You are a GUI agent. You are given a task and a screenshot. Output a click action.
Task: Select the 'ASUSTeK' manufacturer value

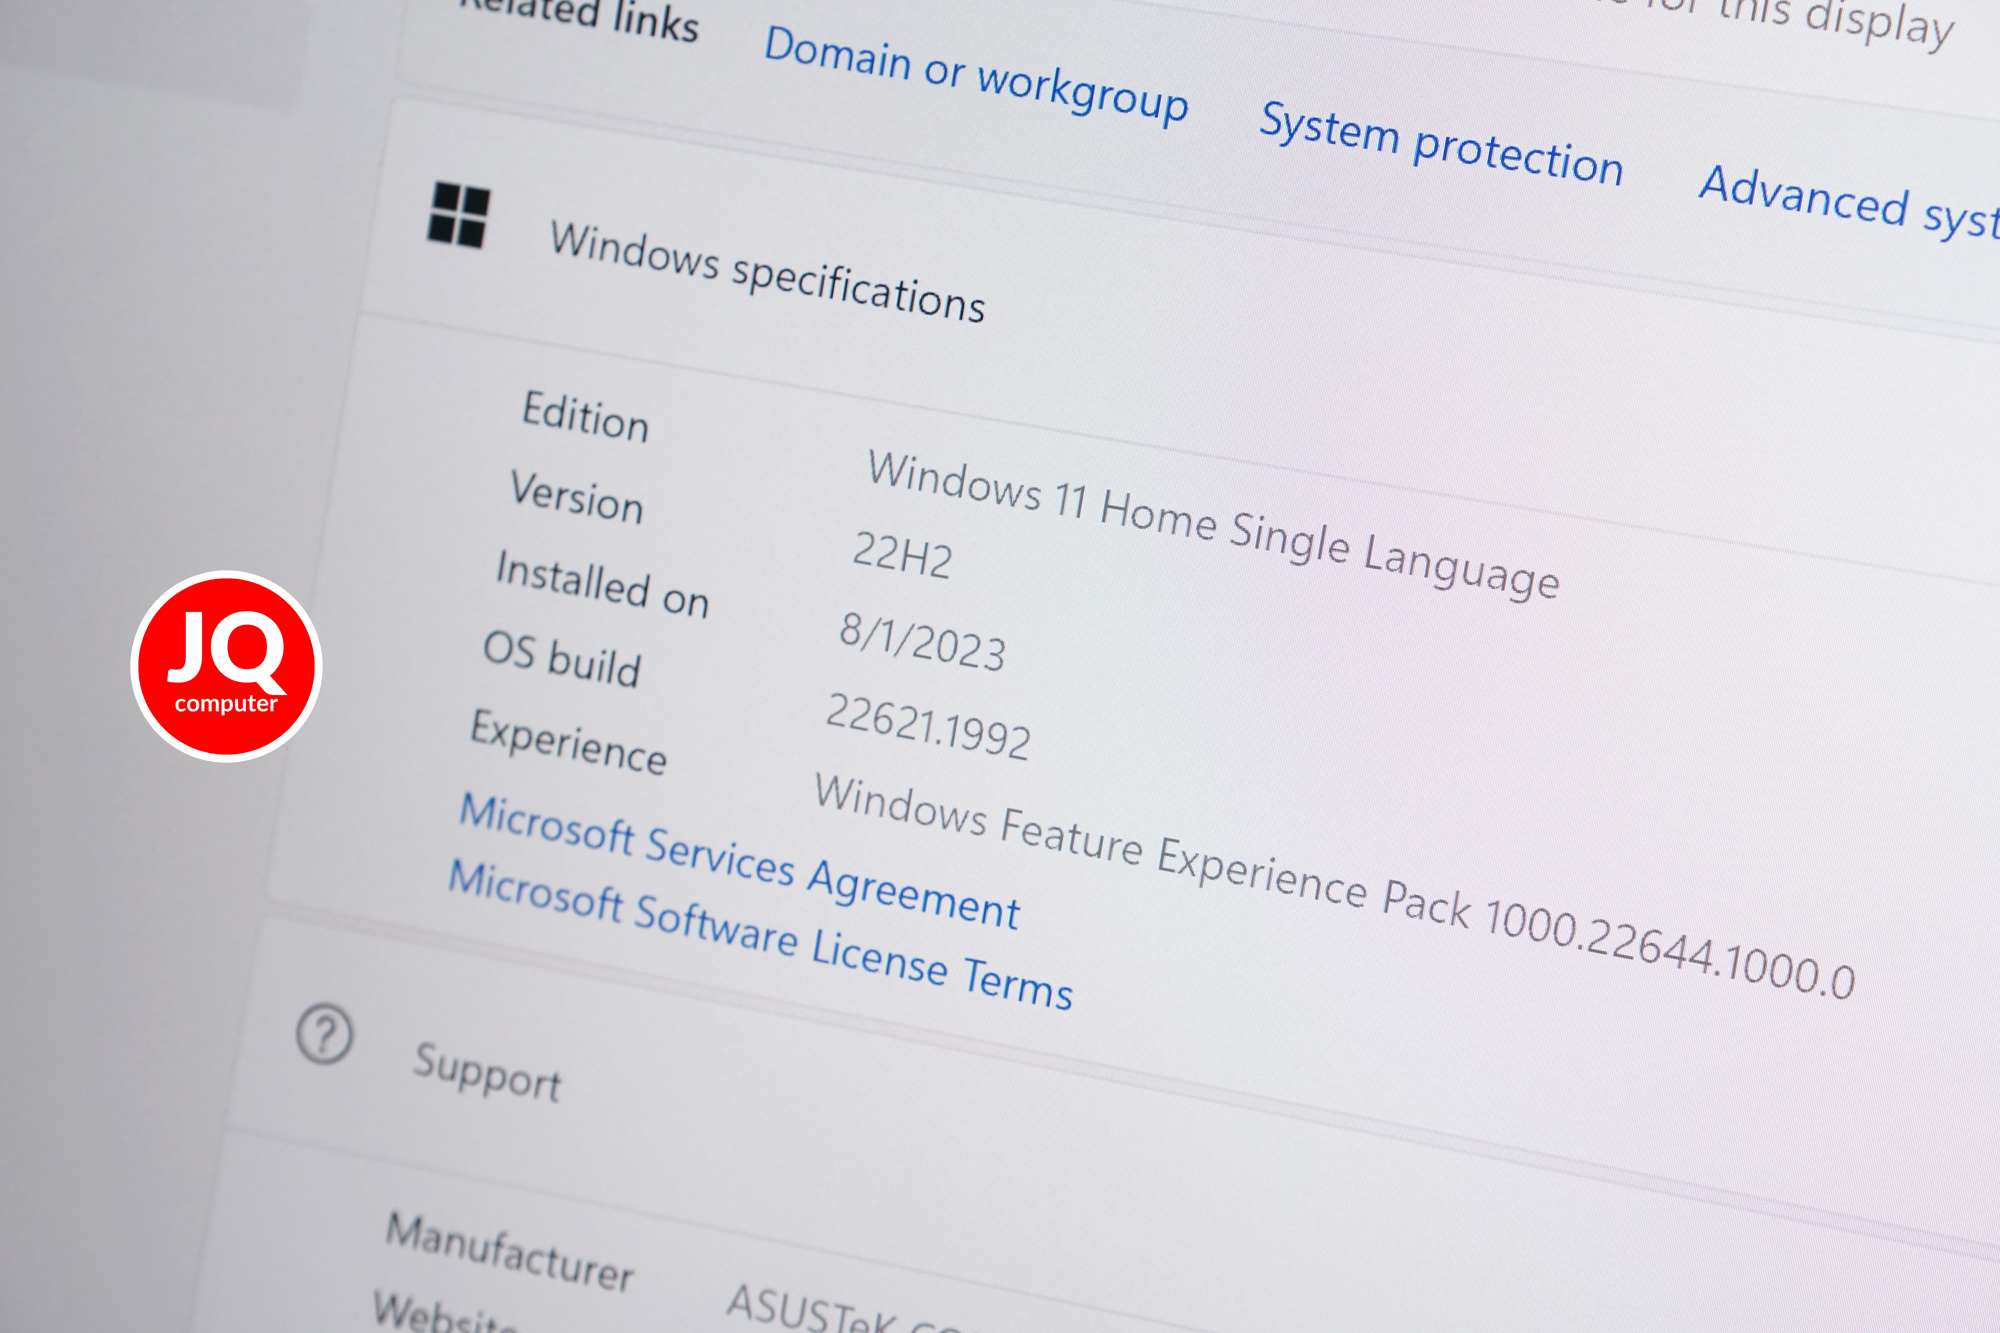(812, 1308)
